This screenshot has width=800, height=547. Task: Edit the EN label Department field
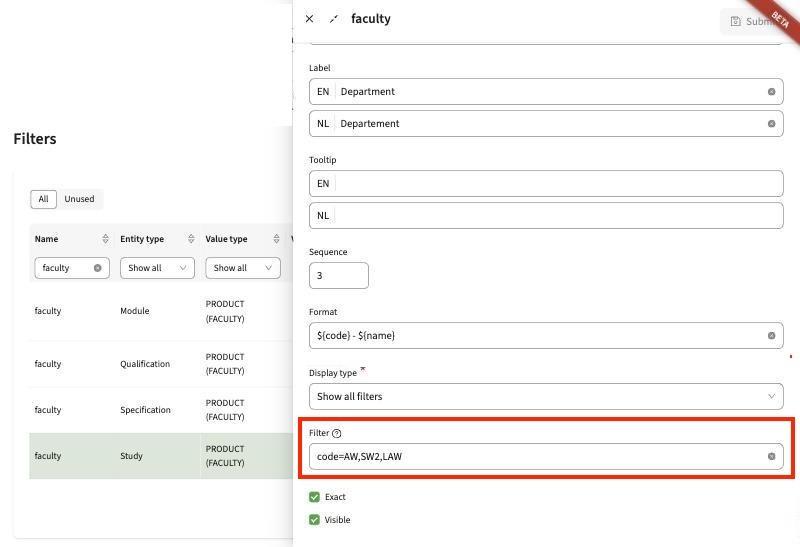click(x=546, y=92)
